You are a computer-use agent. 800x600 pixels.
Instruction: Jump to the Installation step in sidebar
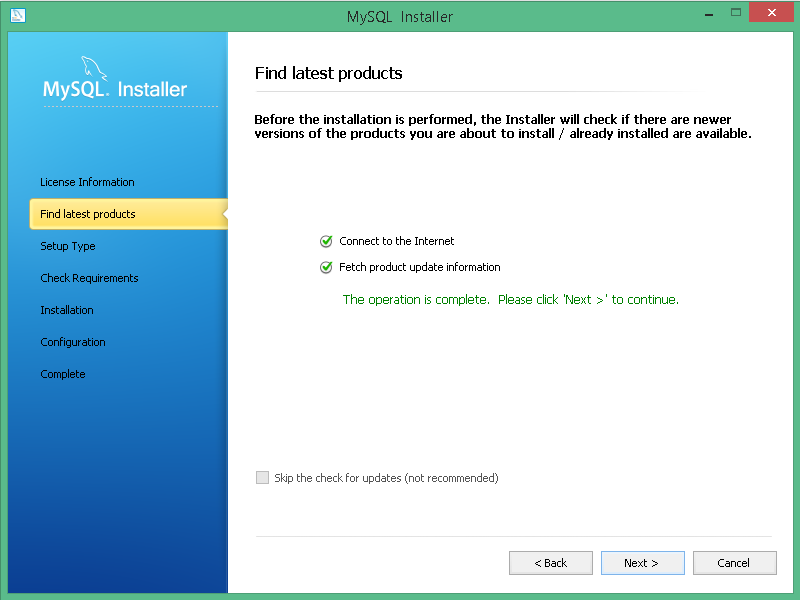pyautogui.click(x=67, y=310)
